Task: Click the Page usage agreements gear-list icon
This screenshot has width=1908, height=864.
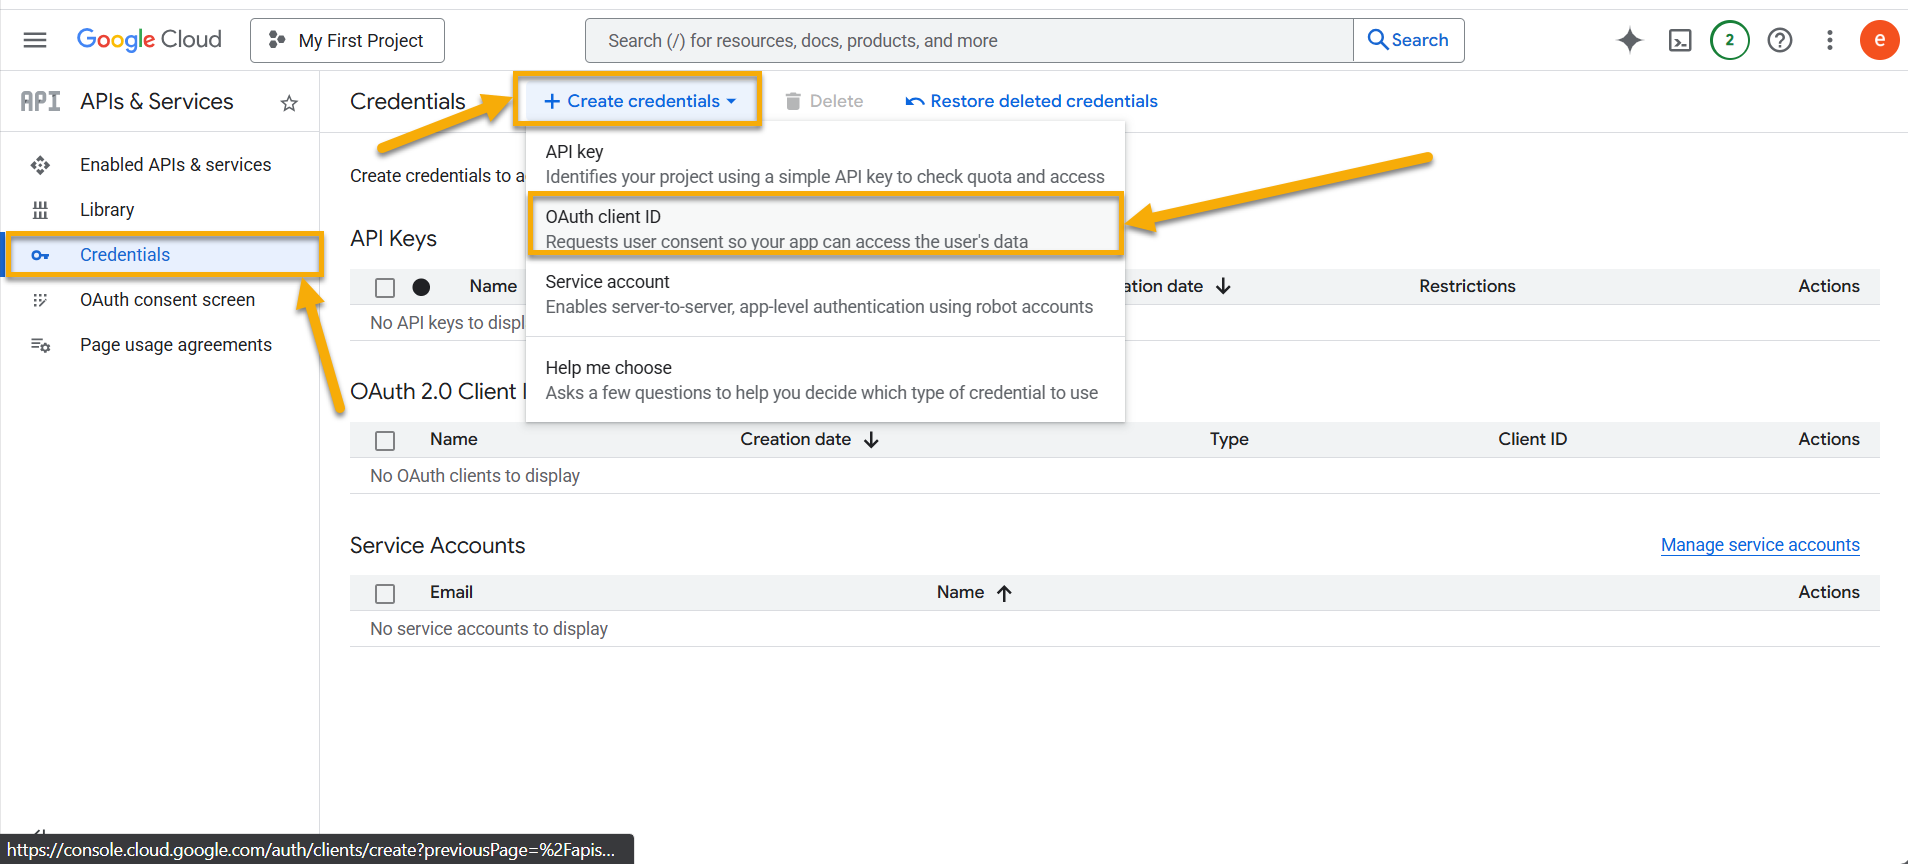Action: (40, 345)
